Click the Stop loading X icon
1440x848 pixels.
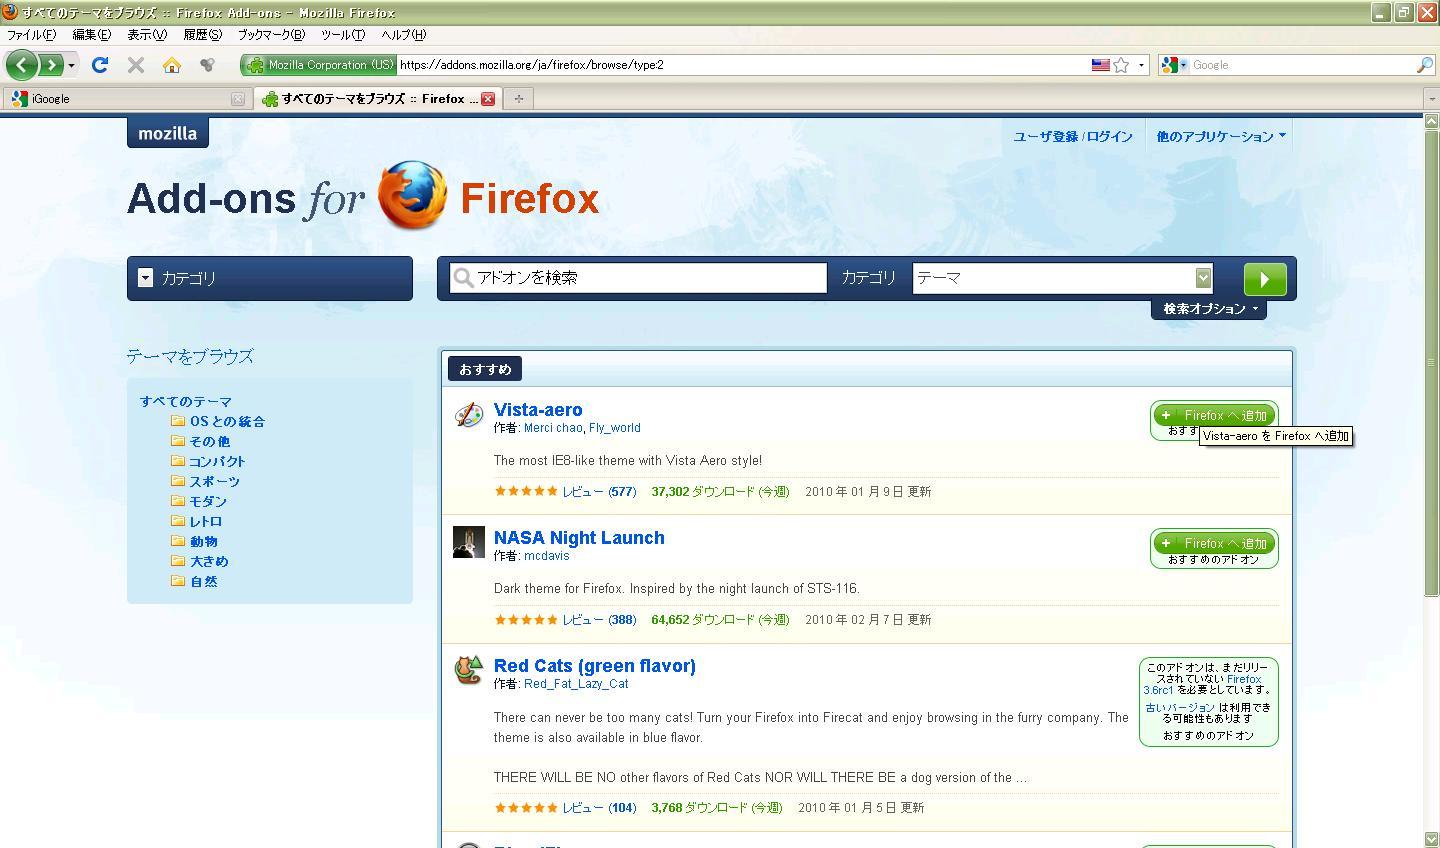pyautogui.click(x=136, y=65)
